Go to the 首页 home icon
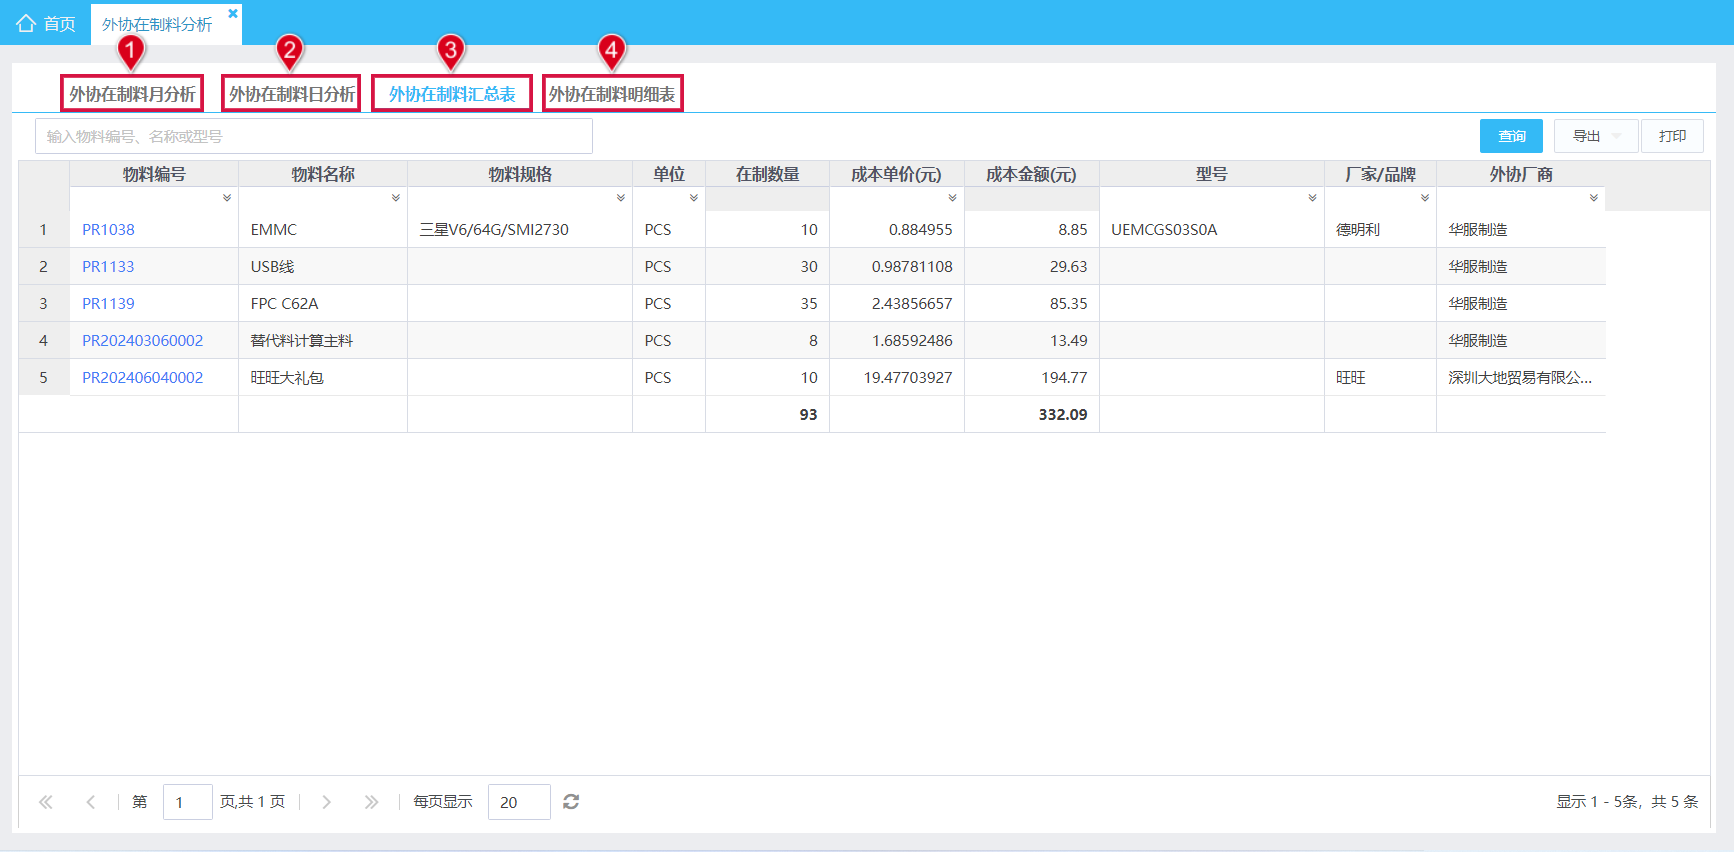Viewport: 1734px width, 852px height. point(26,23)
